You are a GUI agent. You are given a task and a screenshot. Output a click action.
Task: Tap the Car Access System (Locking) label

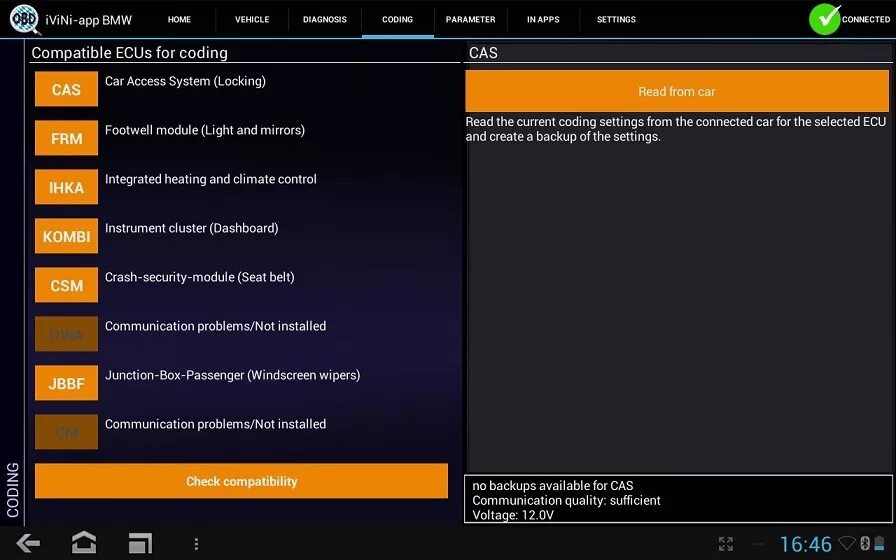point(185,81)
